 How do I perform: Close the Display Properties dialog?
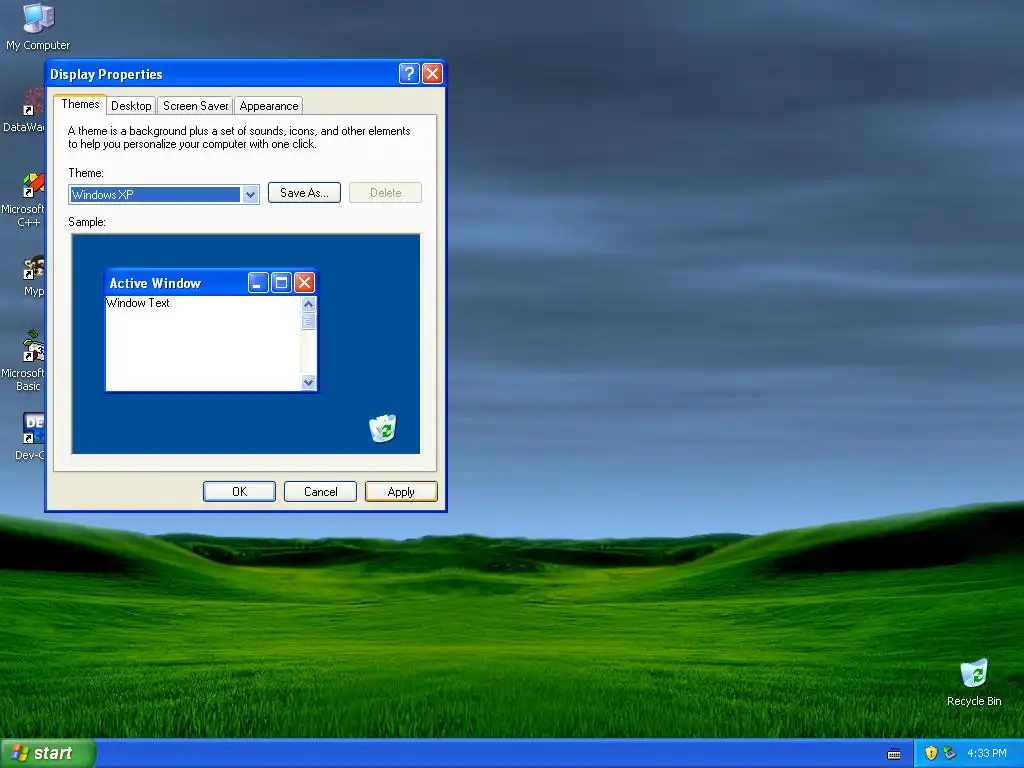[432, 74]
